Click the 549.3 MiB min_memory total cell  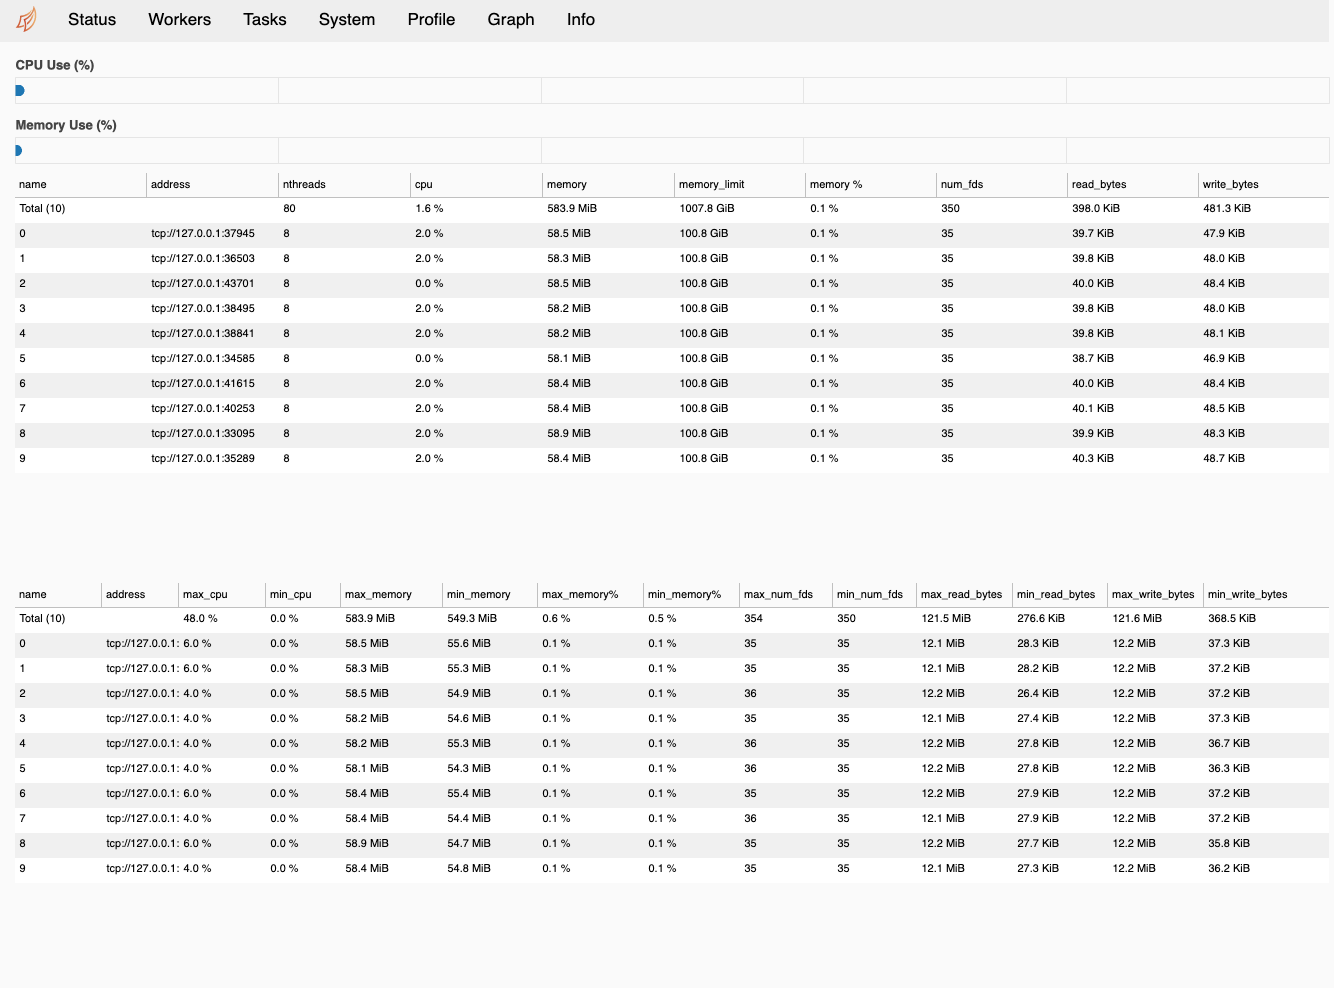[x=472, y=618]
